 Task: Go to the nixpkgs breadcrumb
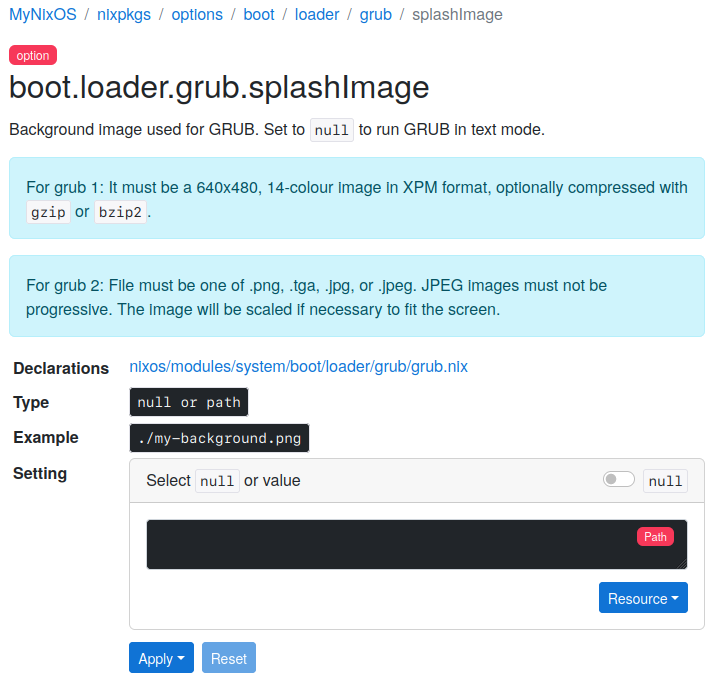[x=124, y=15]
